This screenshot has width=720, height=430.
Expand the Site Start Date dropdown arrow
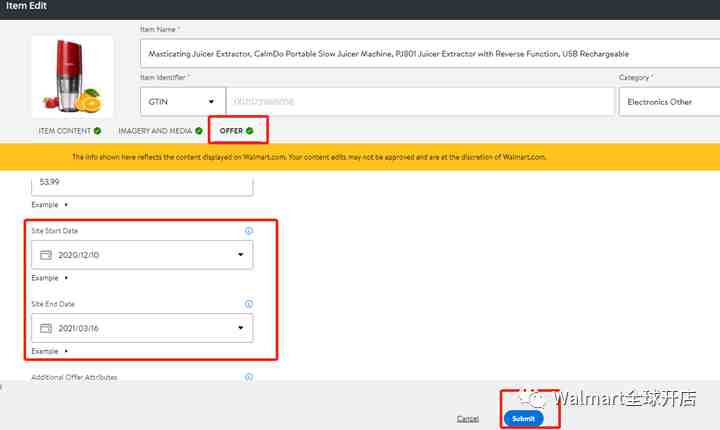(x=240, y=255)
